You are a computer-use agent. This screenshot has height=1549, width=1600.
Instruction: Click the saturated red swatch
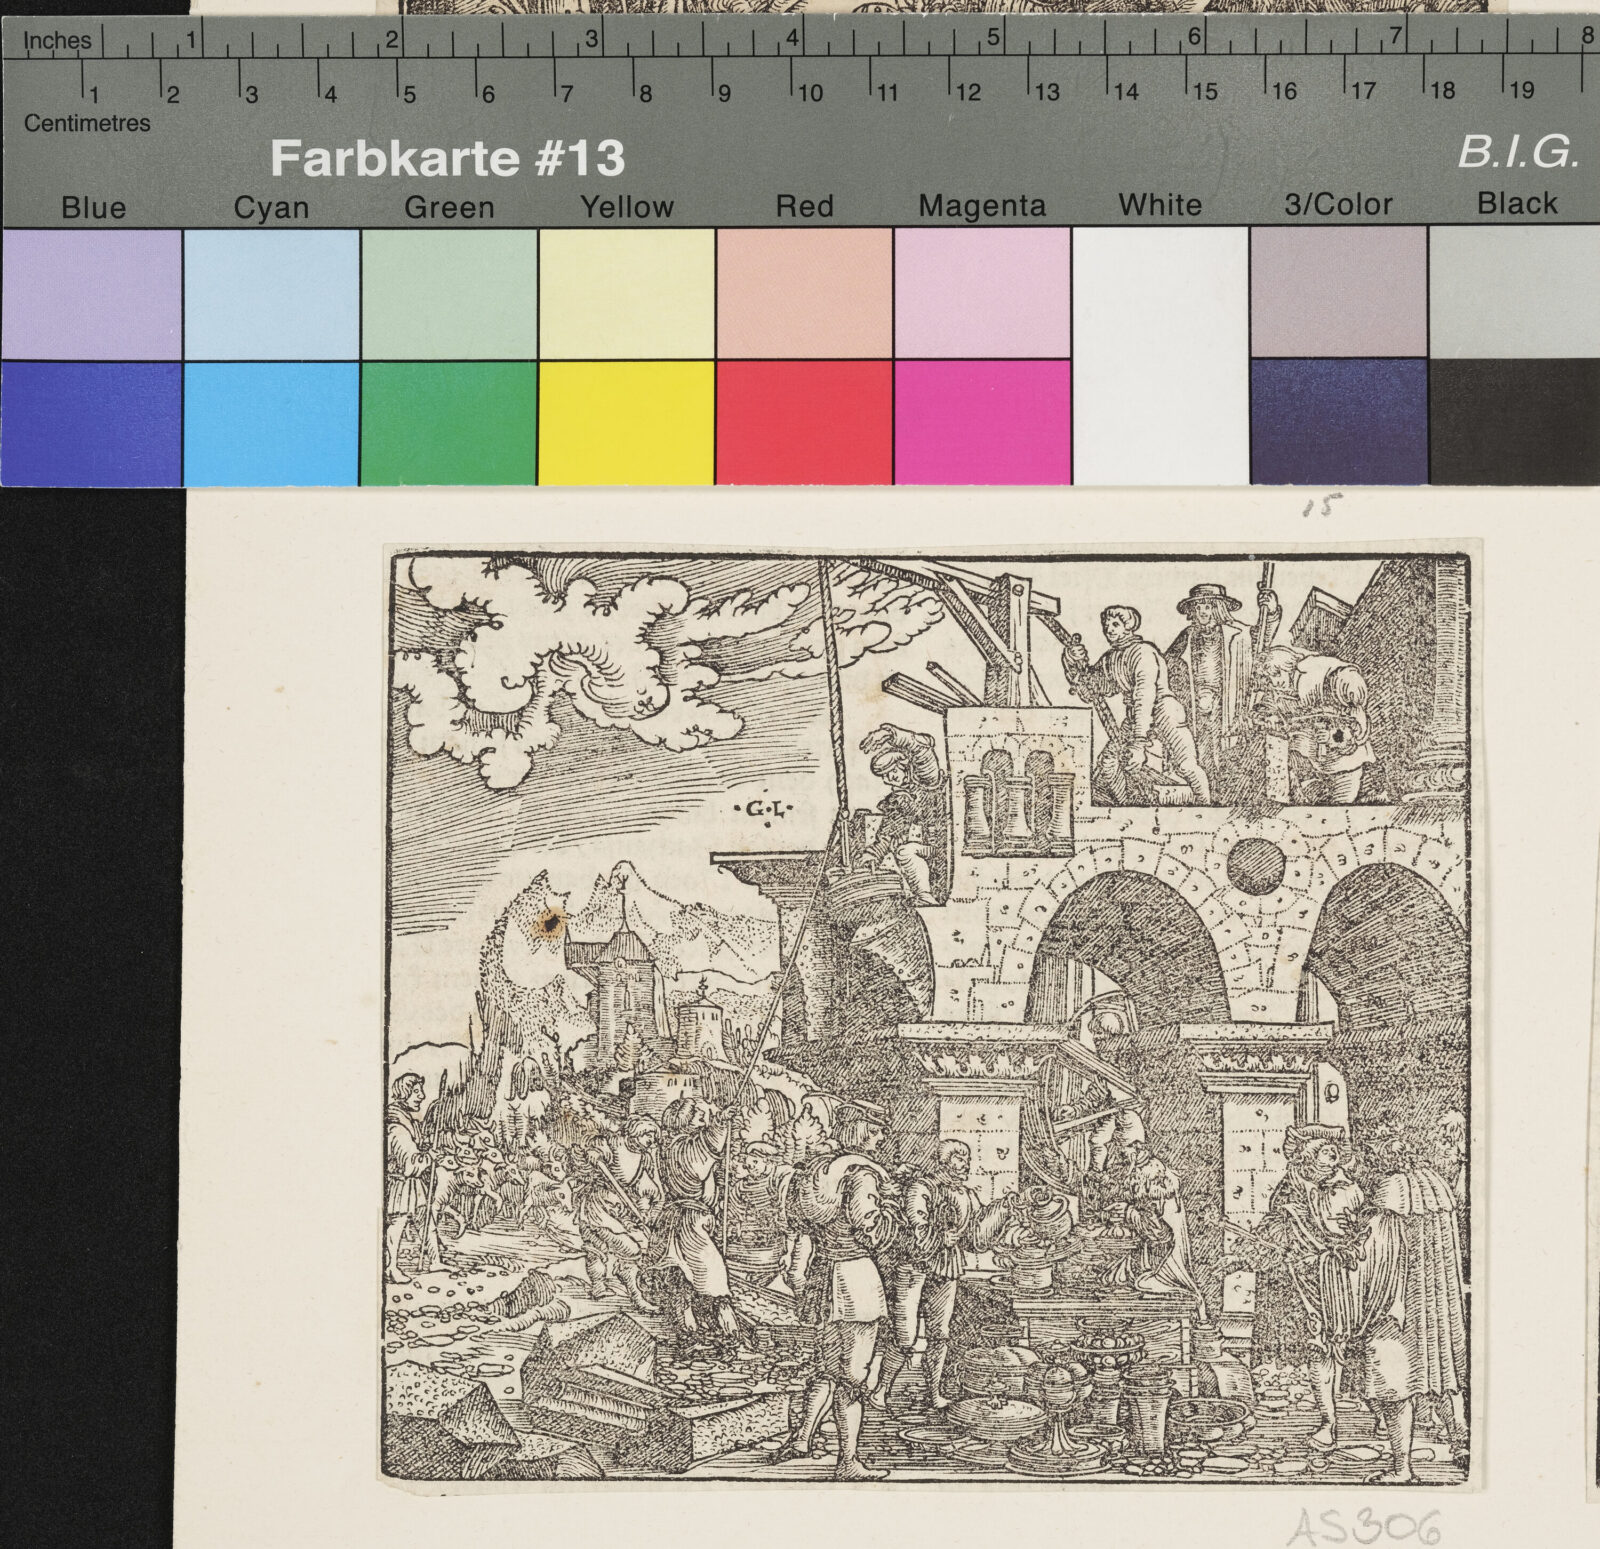(805, 422)
